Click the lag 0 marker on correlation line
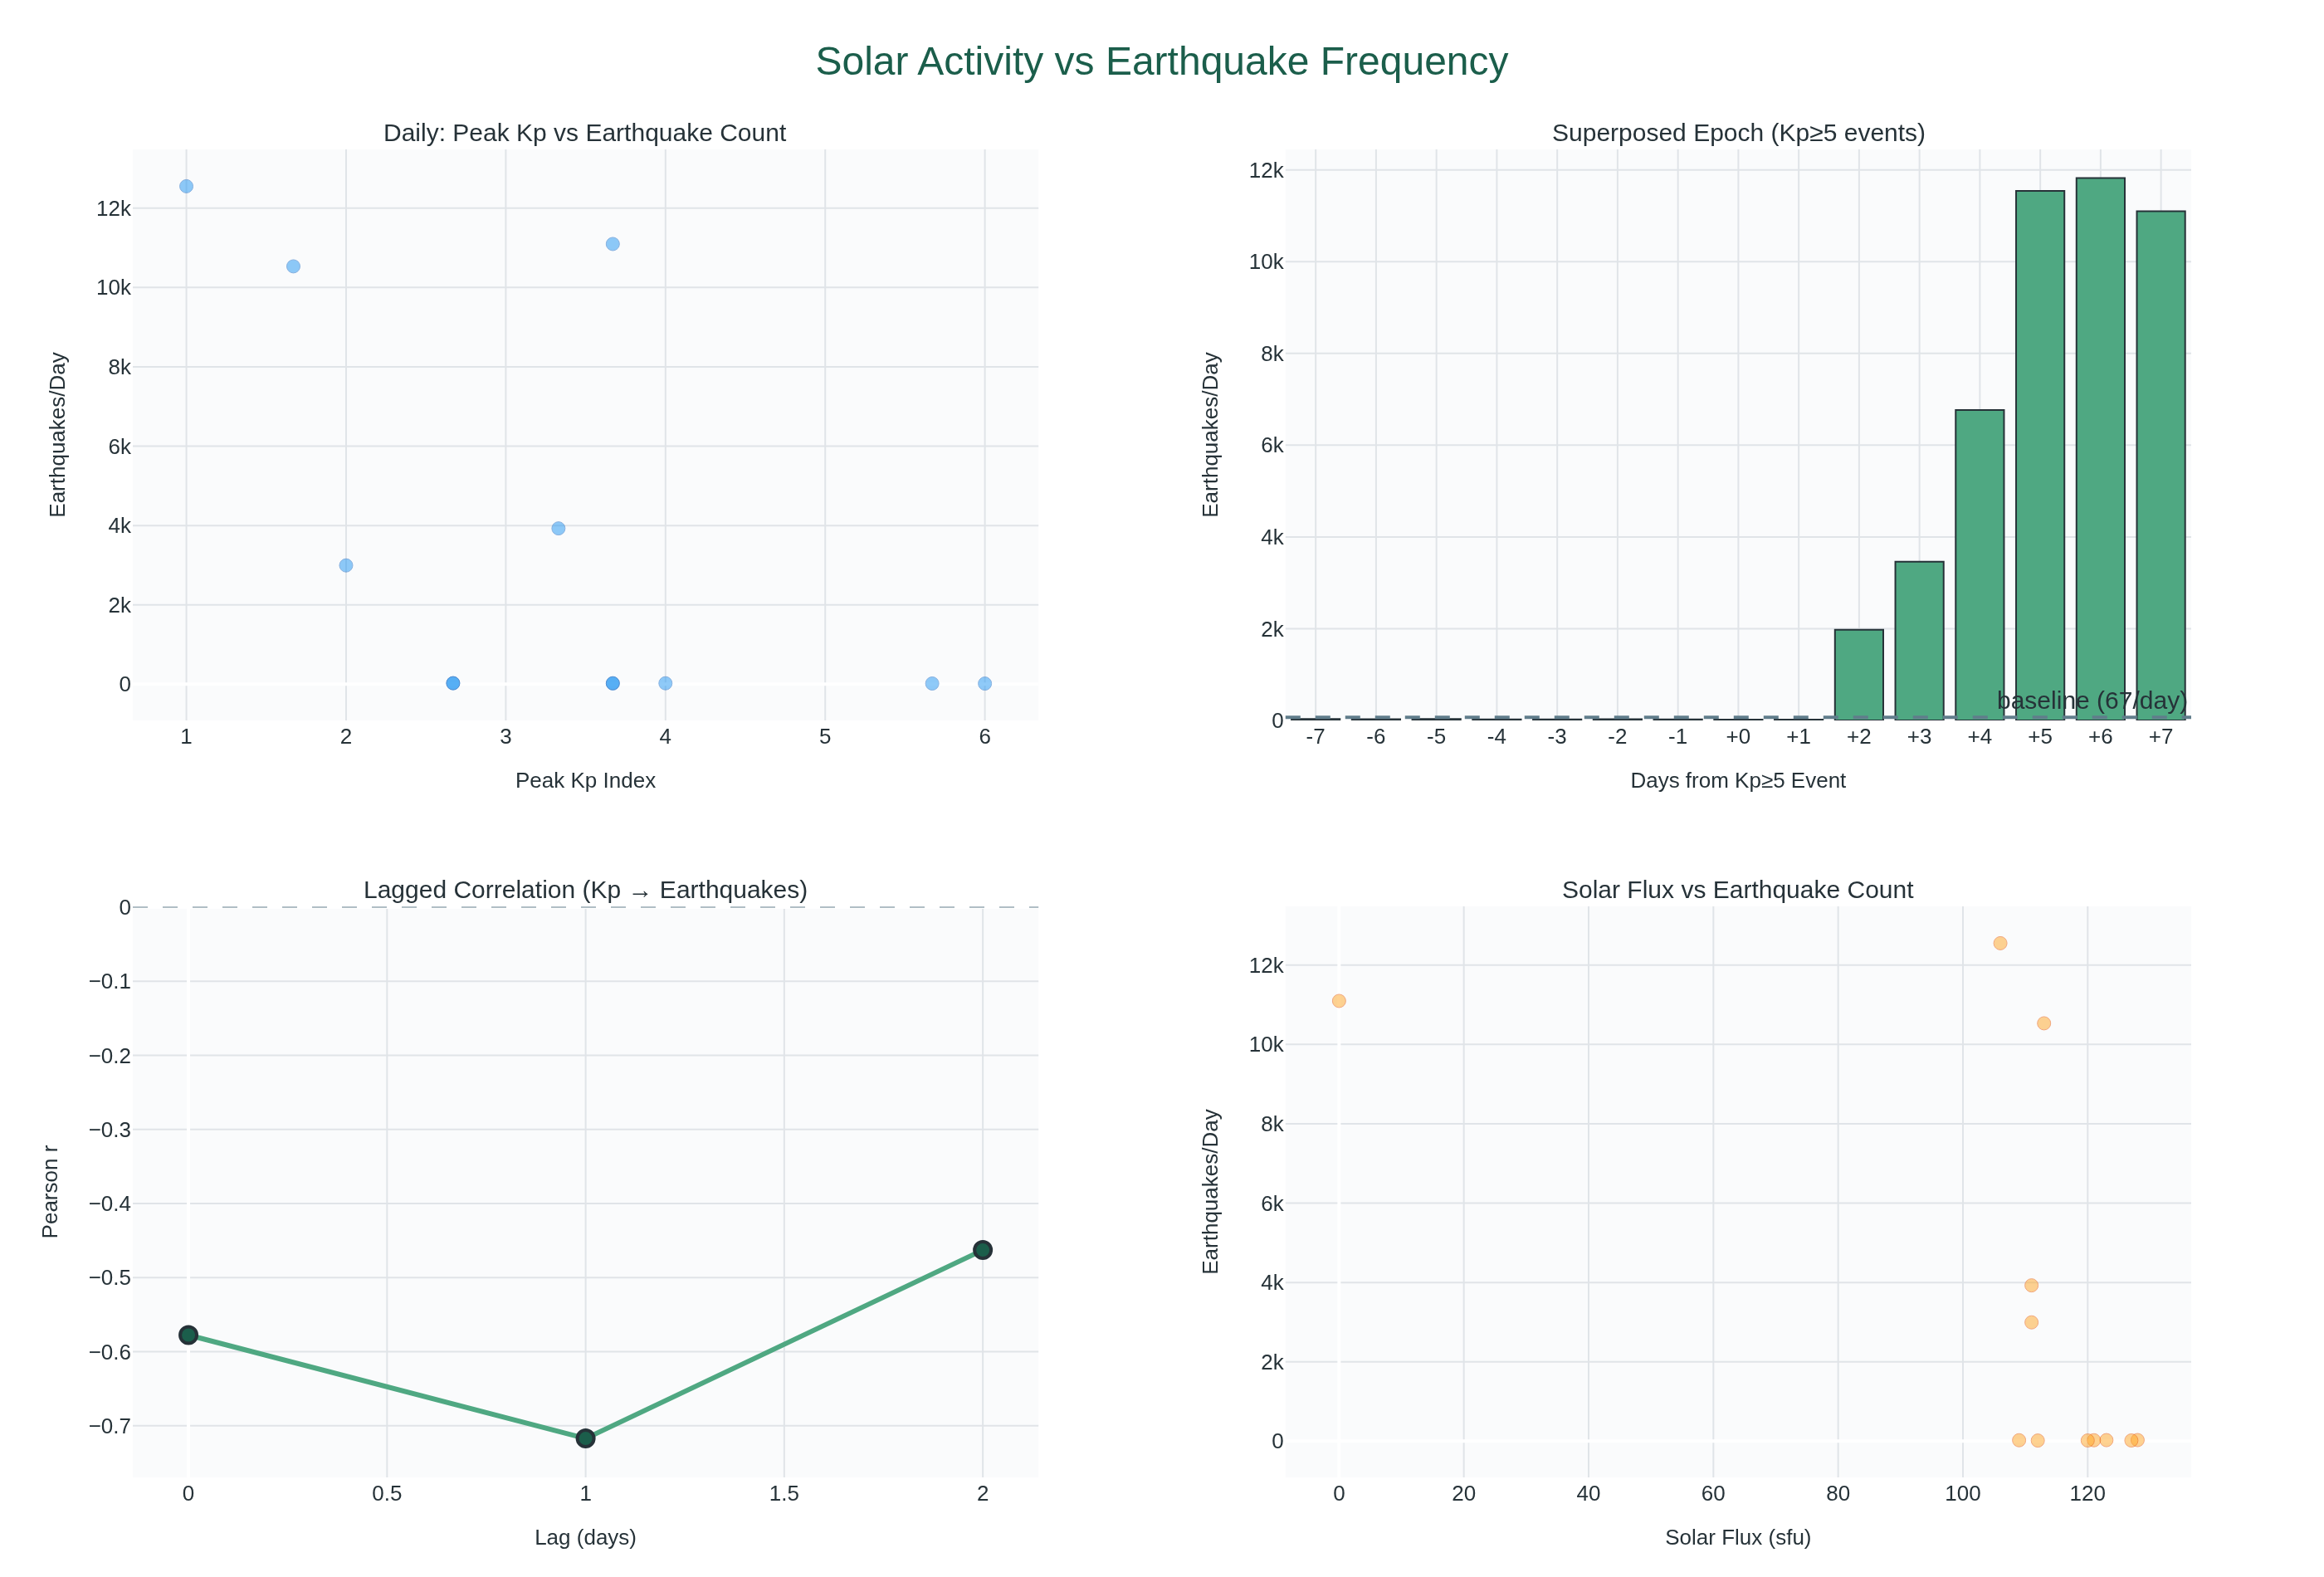2324x1577 pixels. coord(188,1335)
